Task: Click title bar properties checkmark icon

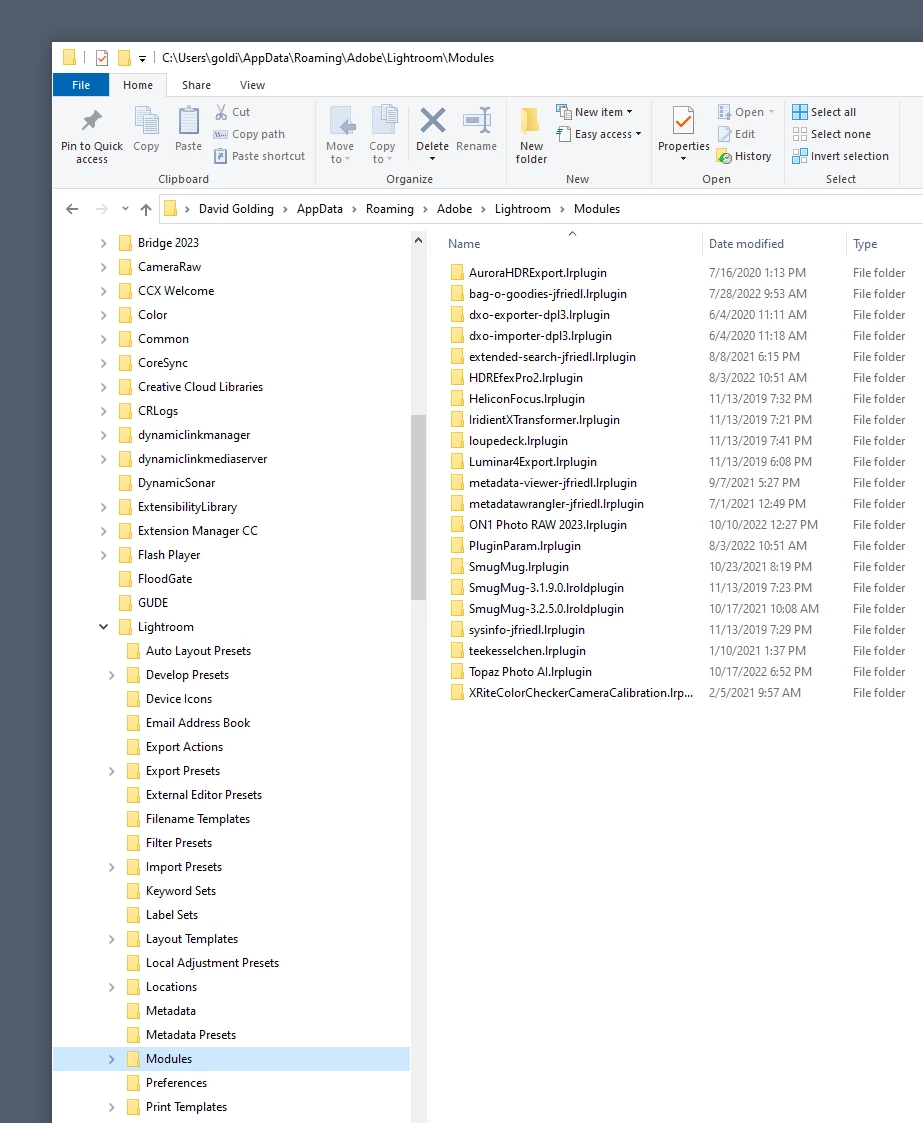Action: (x=102, y=58)
